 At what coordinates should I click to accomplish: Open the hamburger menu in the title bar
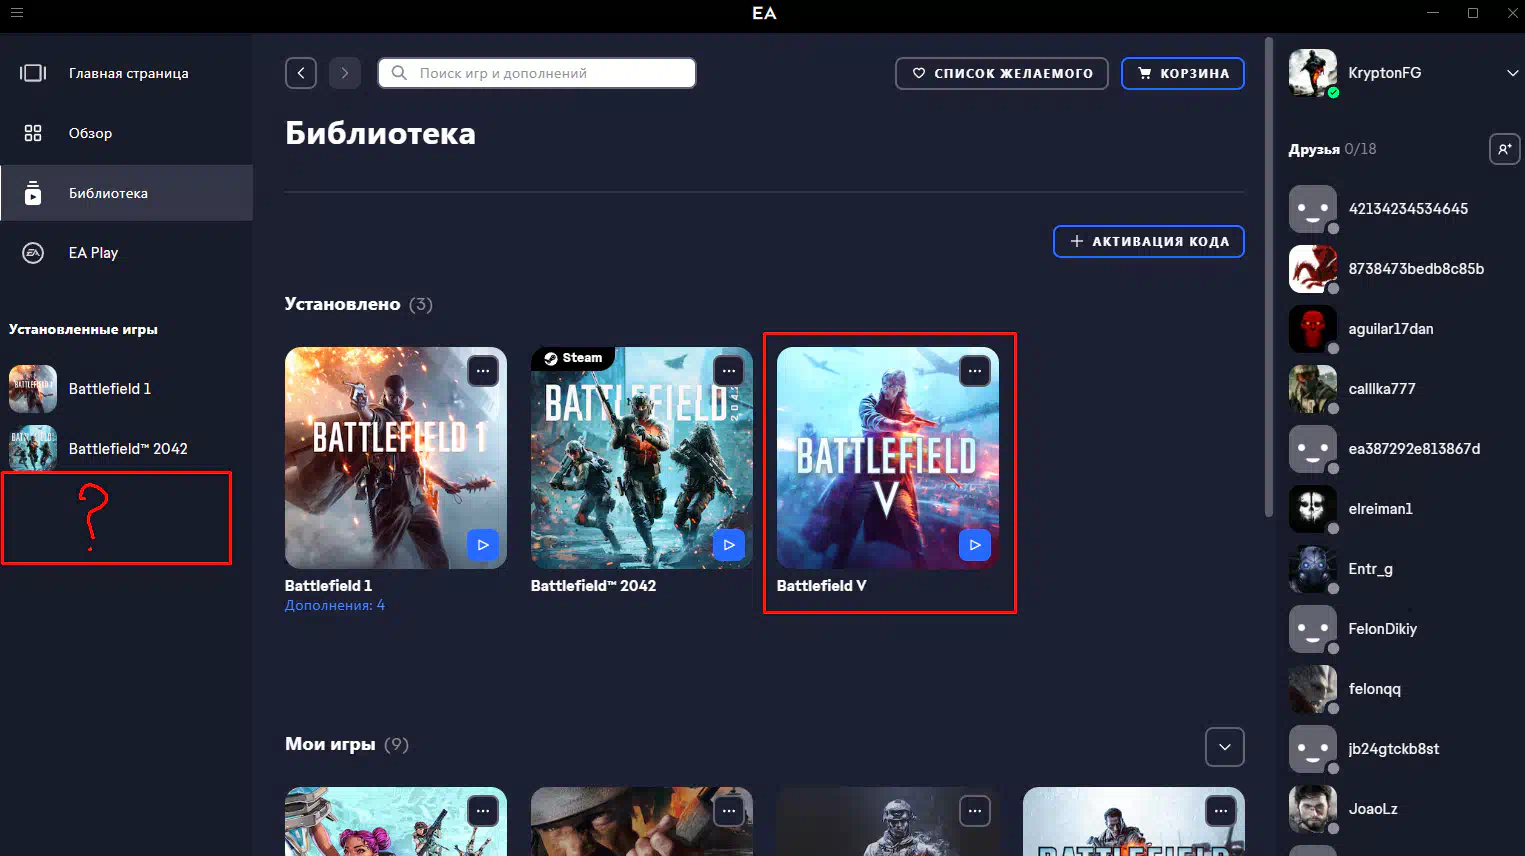pyautogui.click(x=17, y=13)
